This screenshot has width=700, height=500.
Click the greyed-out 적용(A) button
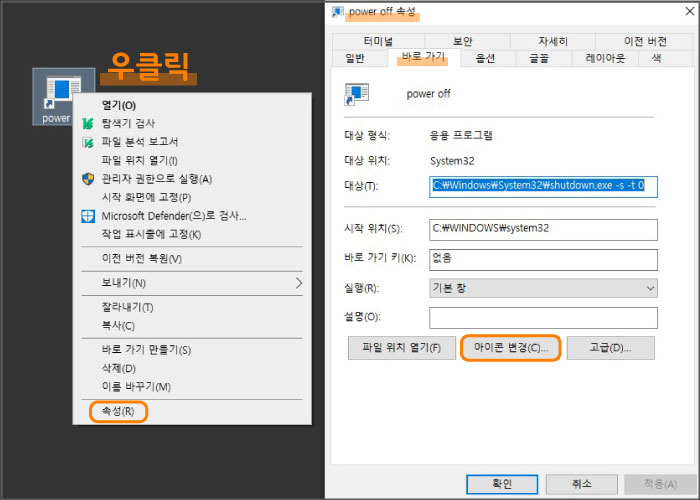[660, 484]
